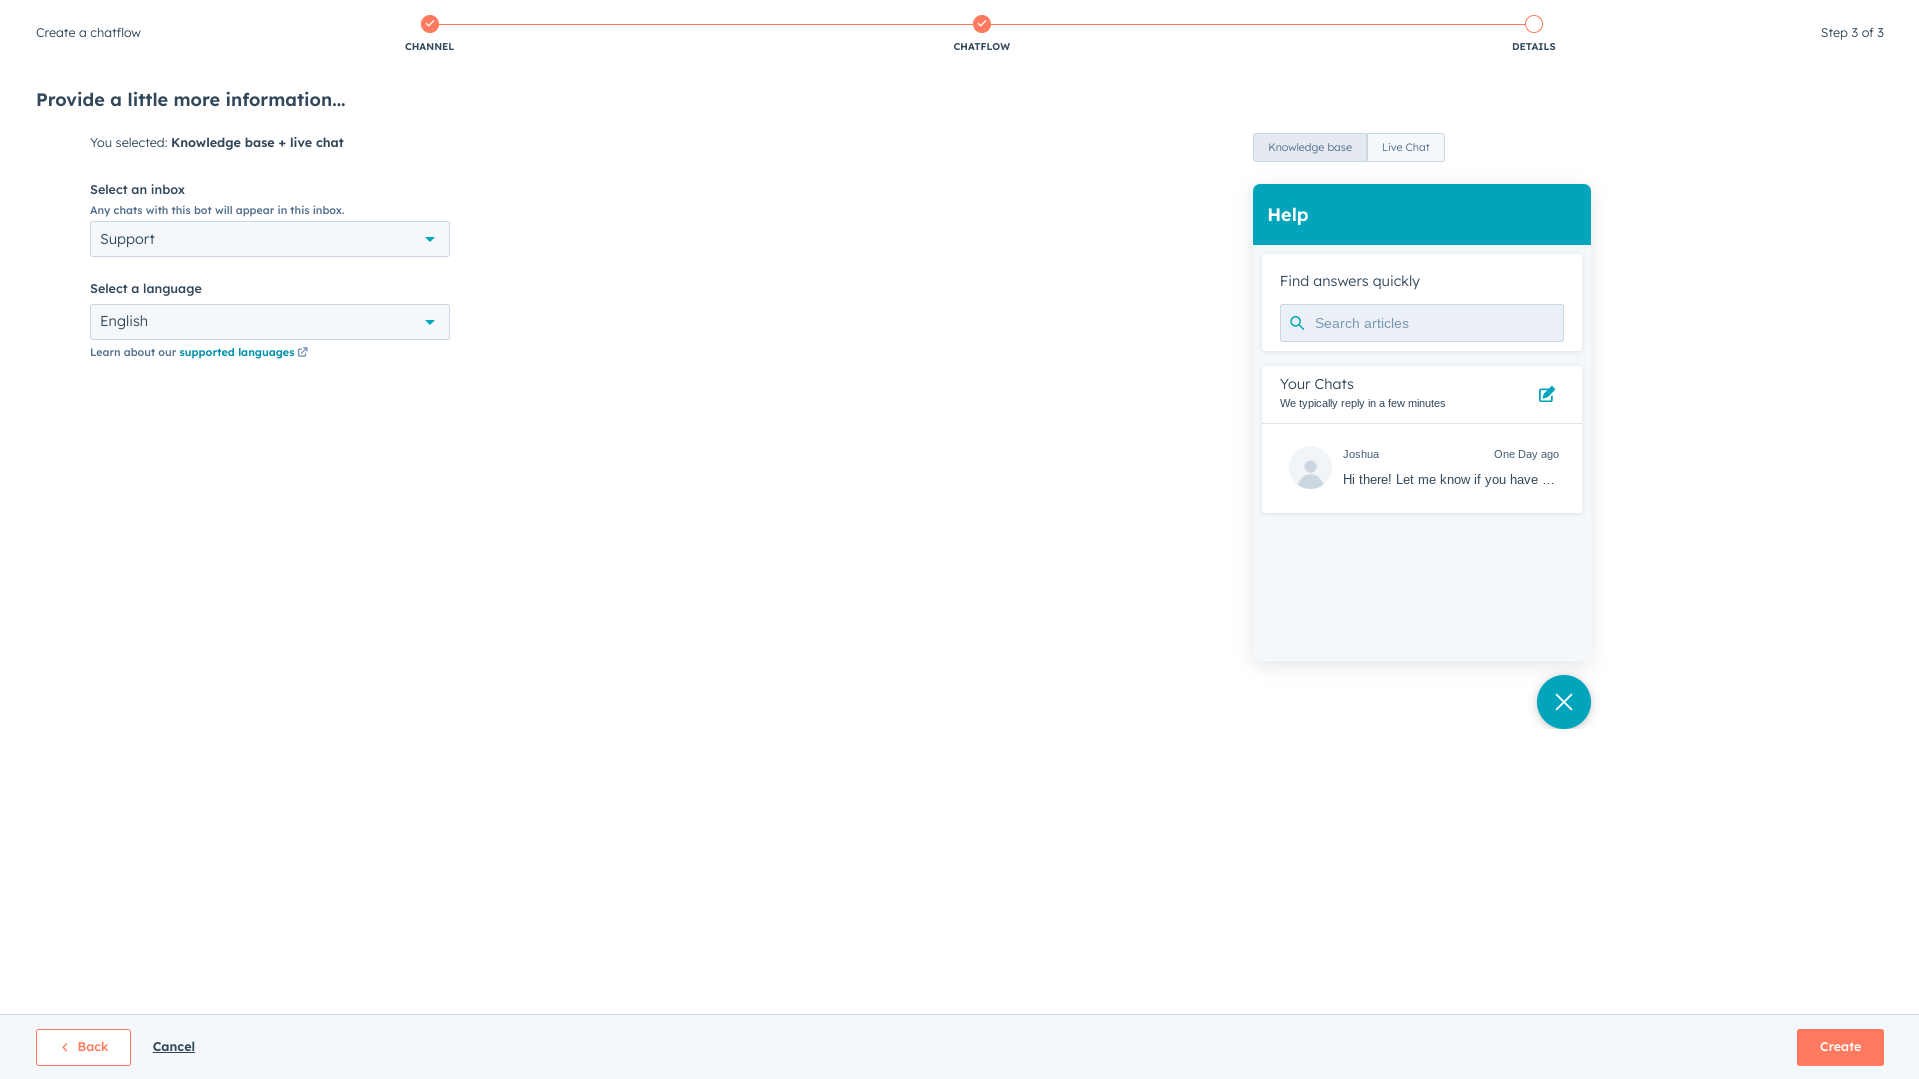This screenshot has height=1079, width=1919.
Task: Click the search magnifier icon in widget
Action: click(1297, 323)
